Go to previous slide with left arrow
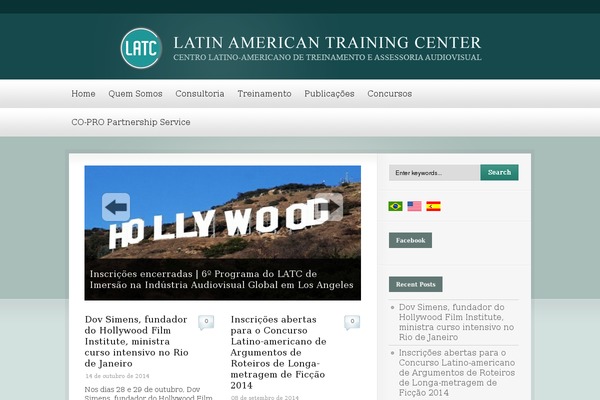 pyautogui.click(x=116, y=207)
